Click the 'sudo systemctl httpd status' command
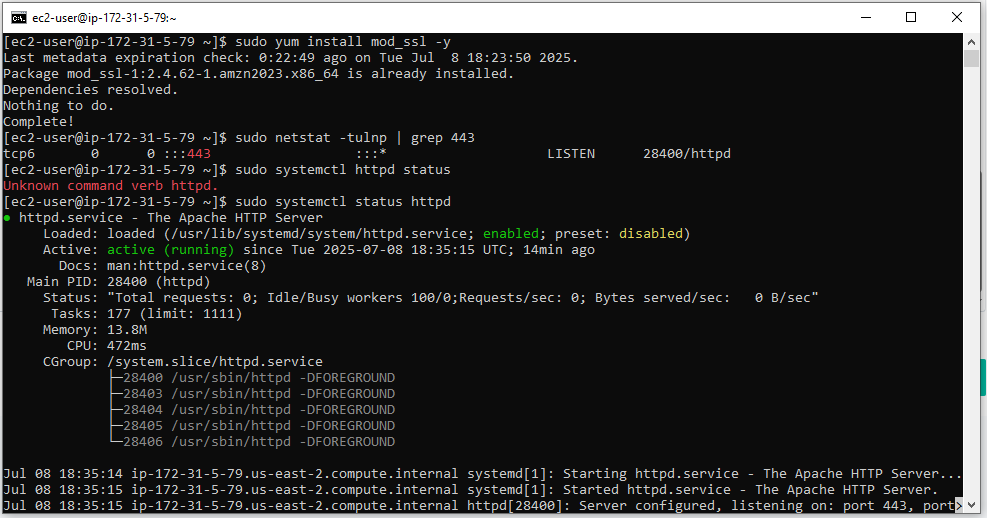This screenshot has height=518, width=987. 343,170
